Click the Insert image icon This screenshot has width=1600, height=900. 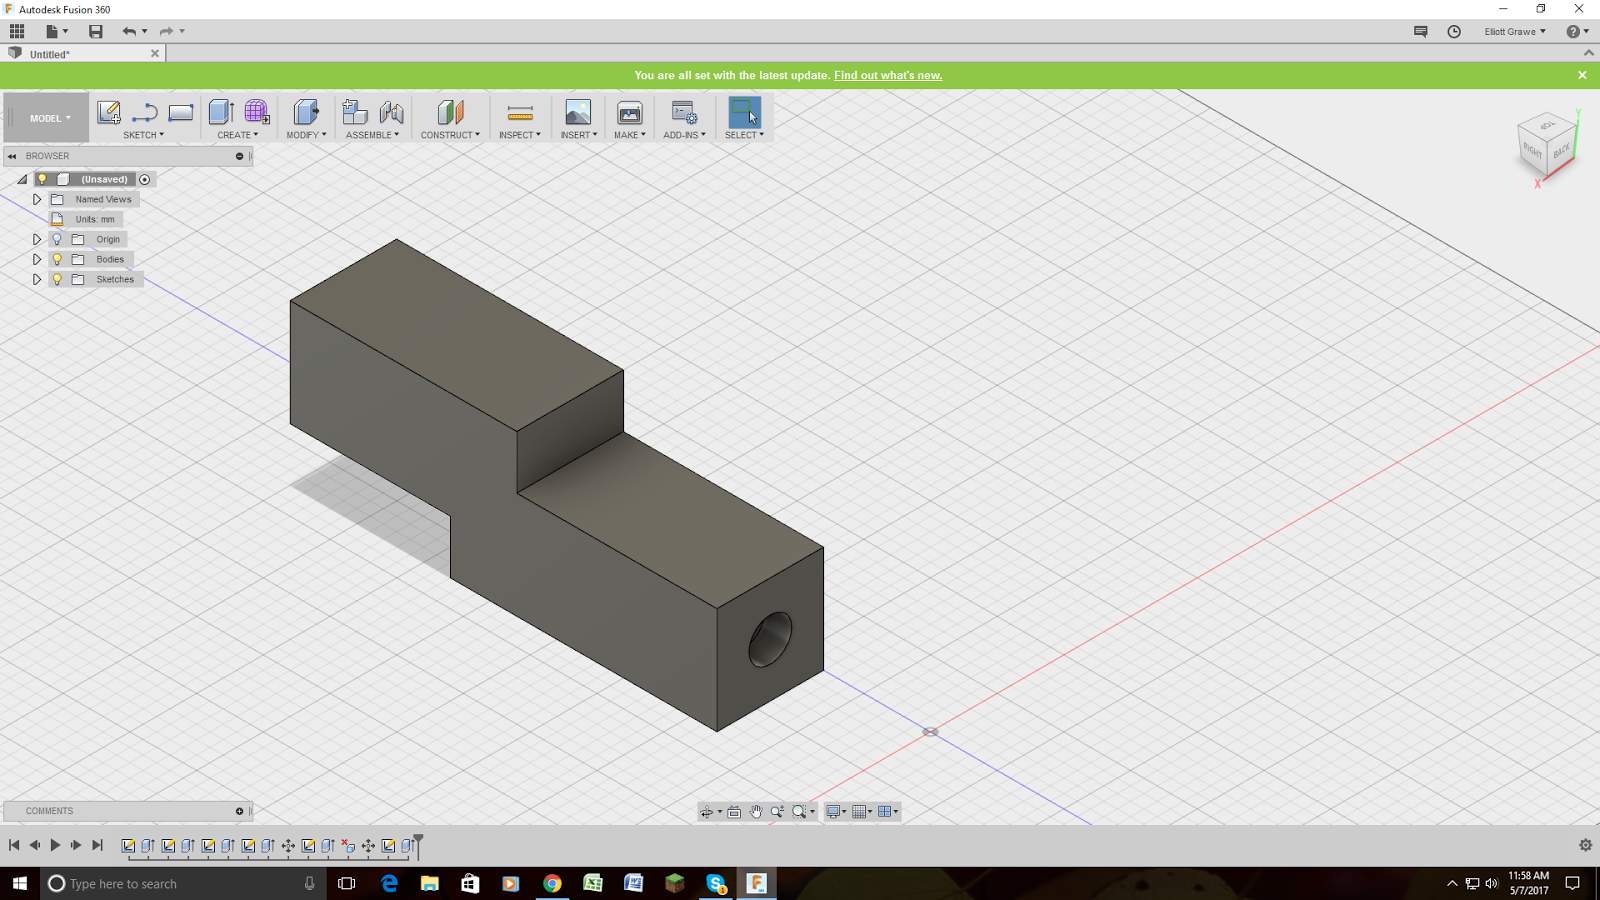click(x=578, y=112)
